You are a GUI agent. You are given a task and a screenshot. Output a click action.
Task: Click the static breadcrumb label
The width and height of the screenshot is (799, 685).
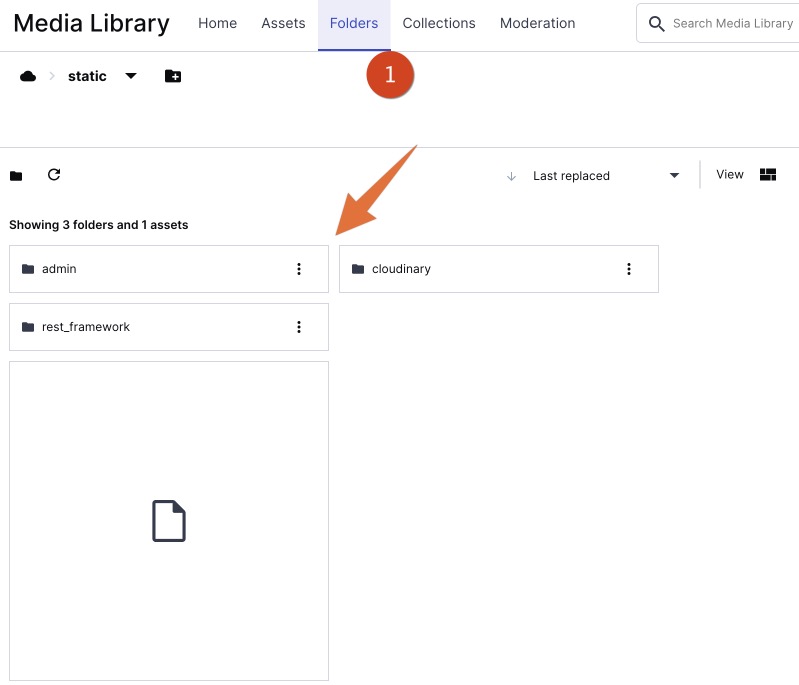(x=87, y=76)
